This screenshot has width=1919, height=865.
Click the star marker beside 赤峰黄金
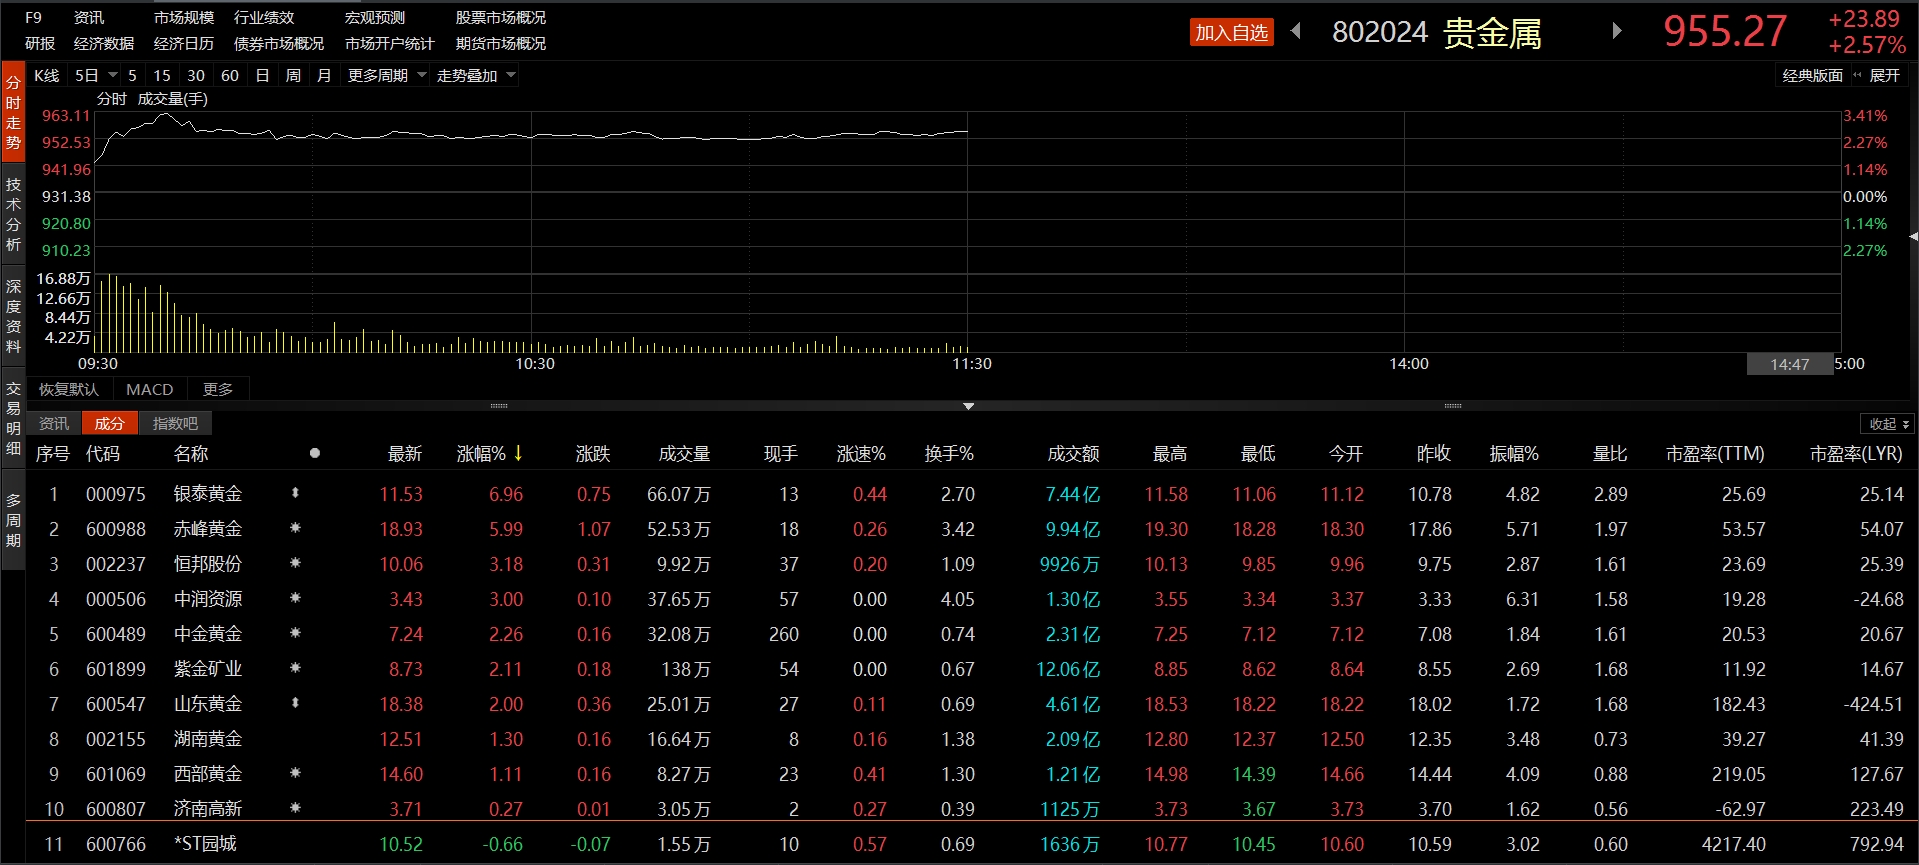tap(295, 528)
